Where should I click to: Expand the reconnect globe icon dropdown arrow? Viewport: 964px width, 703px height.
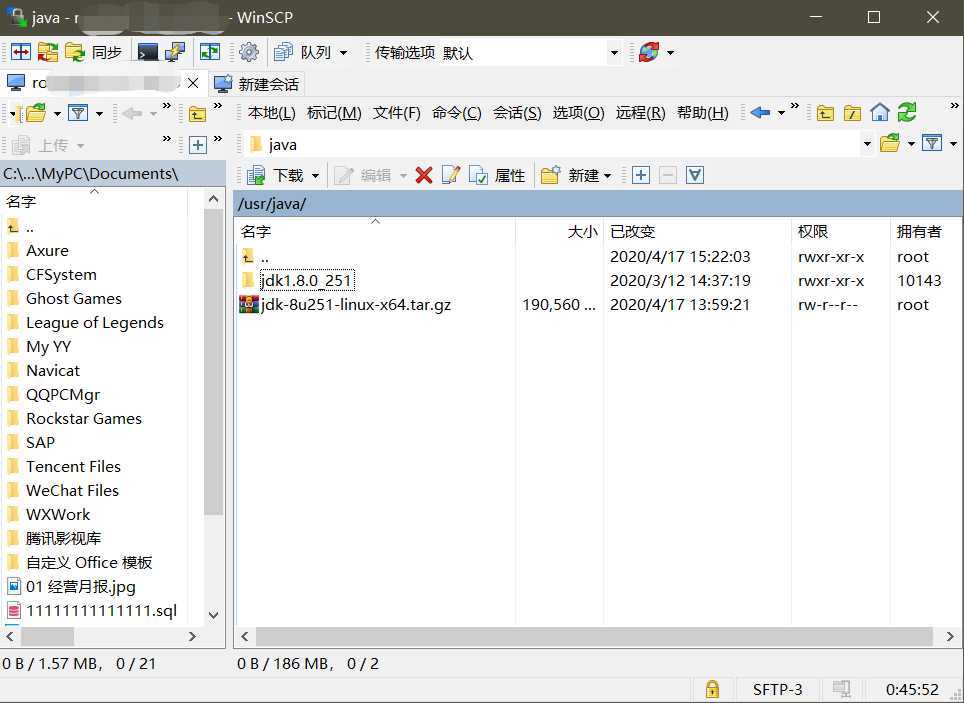[670, 53]
